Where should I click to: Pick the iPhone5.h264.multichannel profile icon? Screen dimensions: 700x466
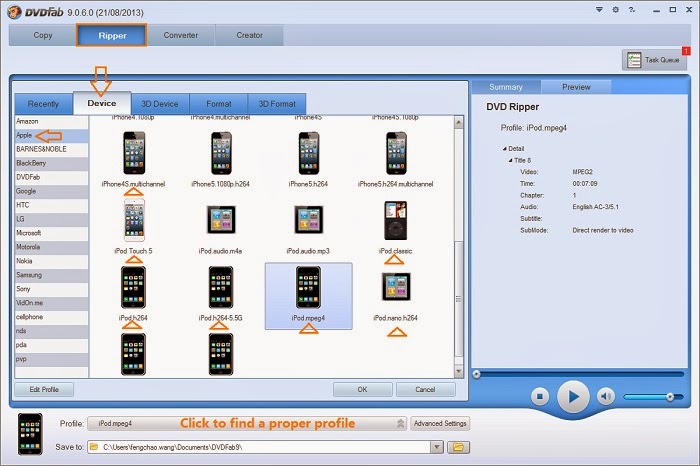coord(396,153)
